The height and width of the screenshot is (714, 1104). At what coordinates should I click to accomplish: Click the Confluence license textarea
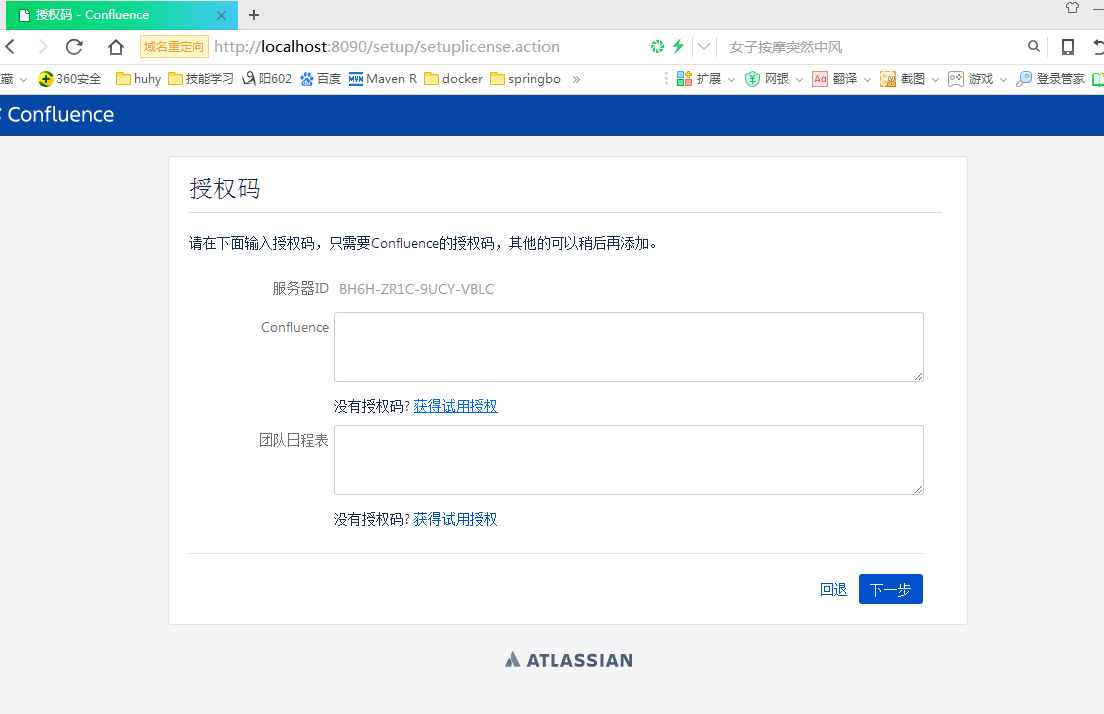tap(629, 347)
